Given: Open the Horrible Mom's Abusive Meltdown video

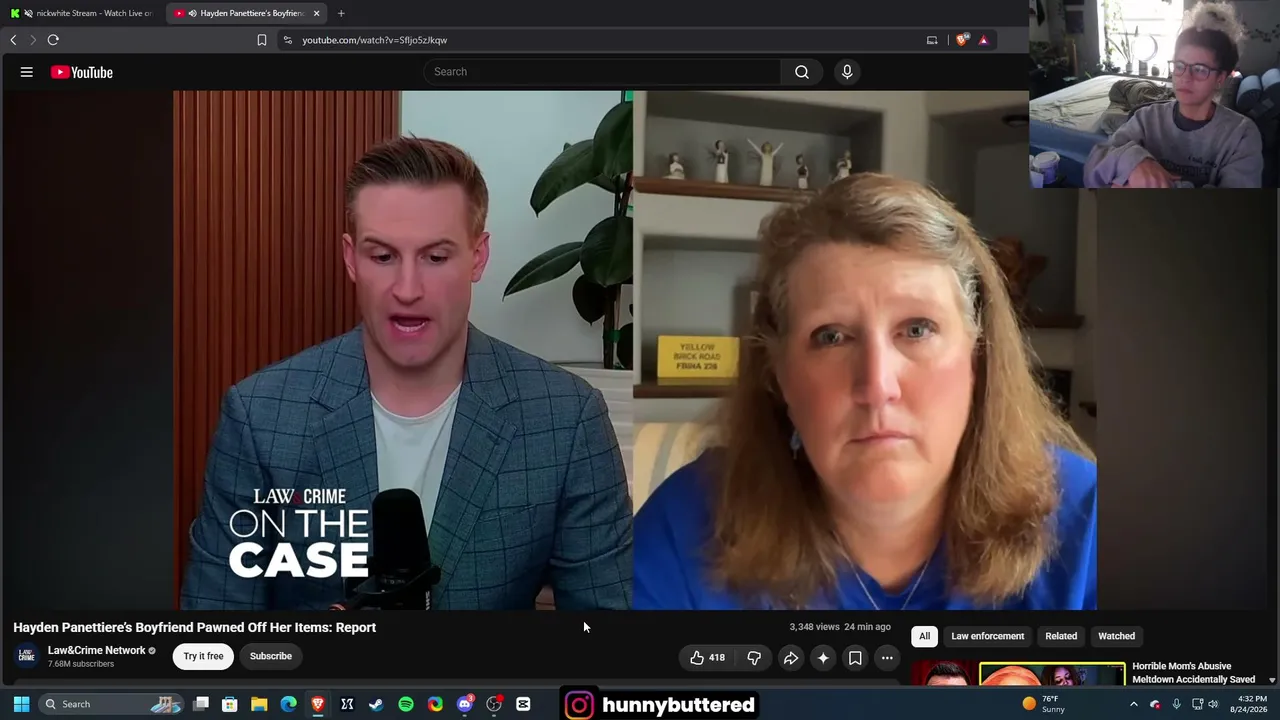Looking at the screenshot, I should pos(1193,673).
